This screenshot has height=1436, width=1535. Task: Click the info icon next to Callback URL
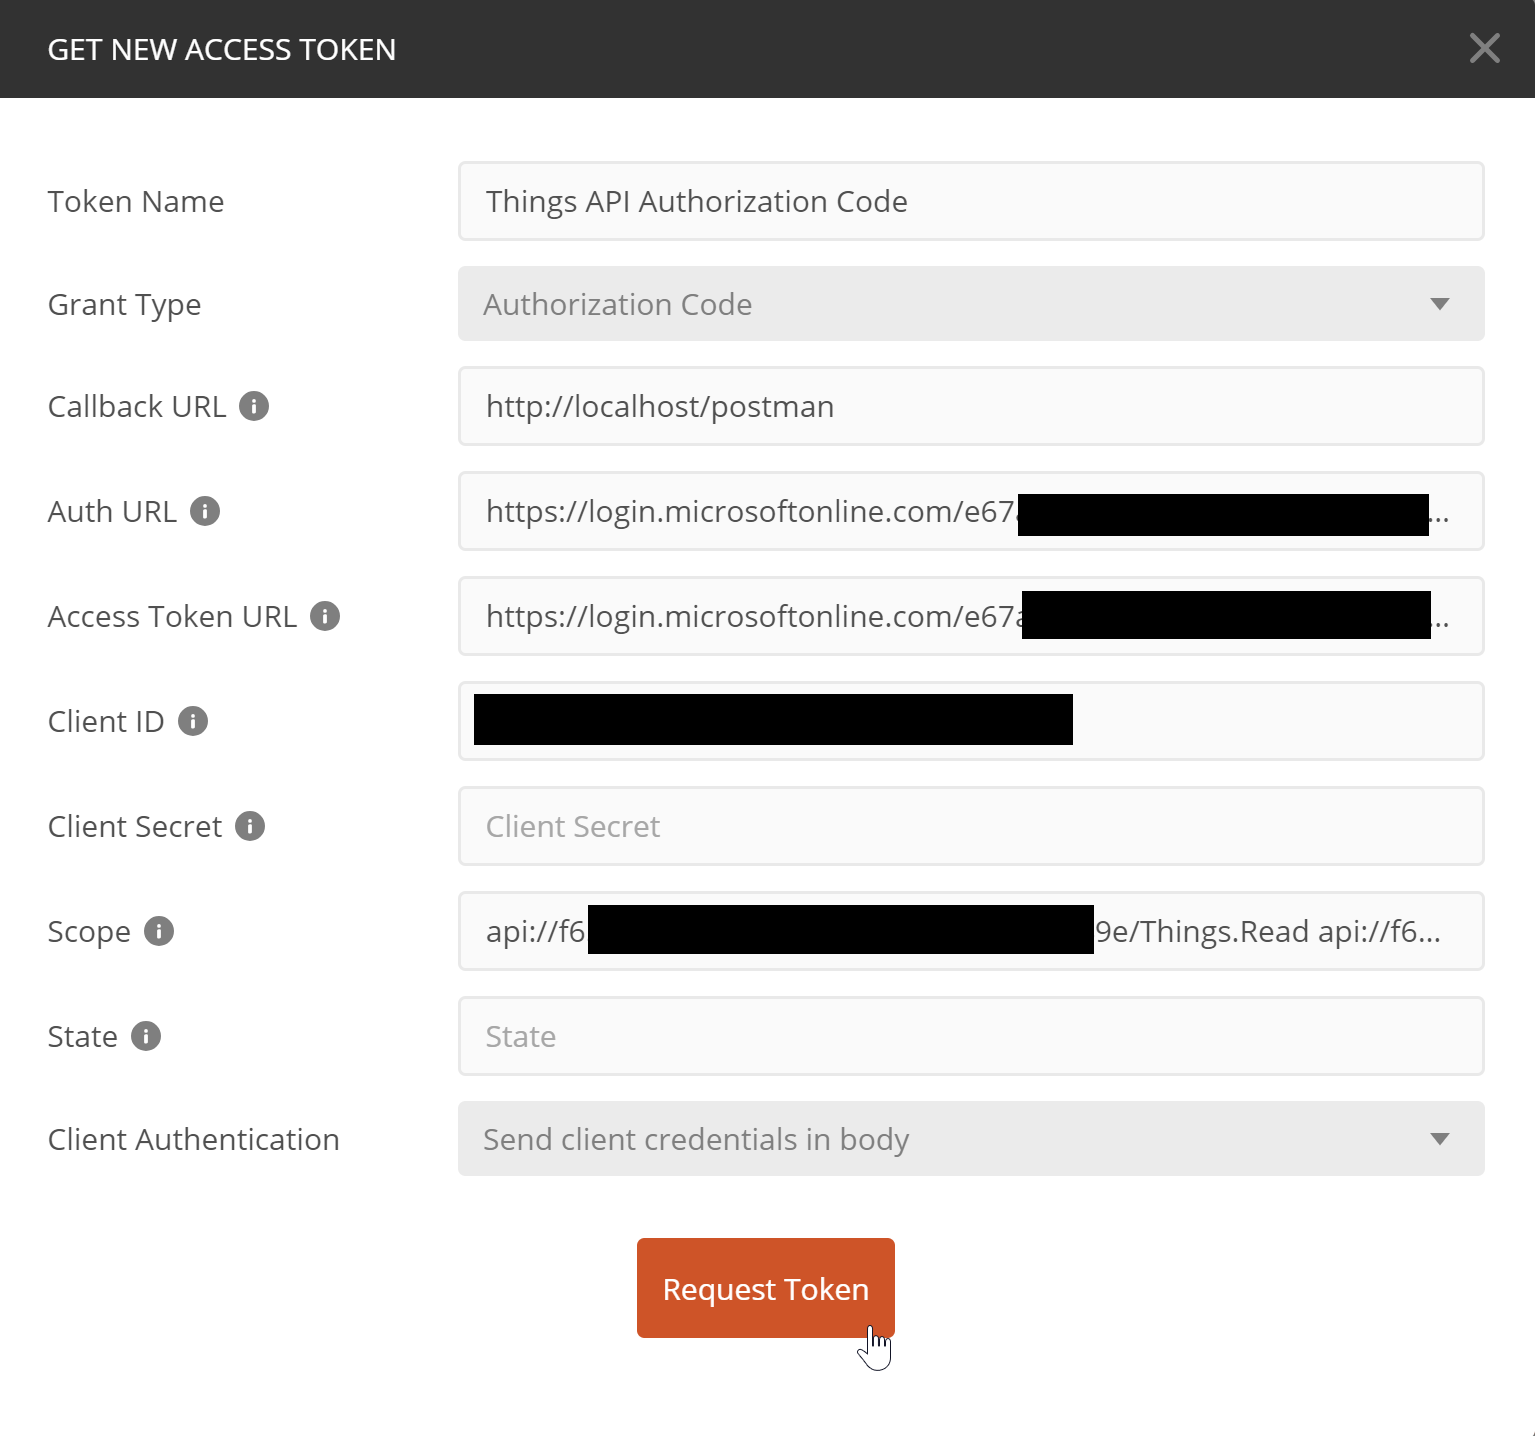pyautogui.click(x=255, y=406)
